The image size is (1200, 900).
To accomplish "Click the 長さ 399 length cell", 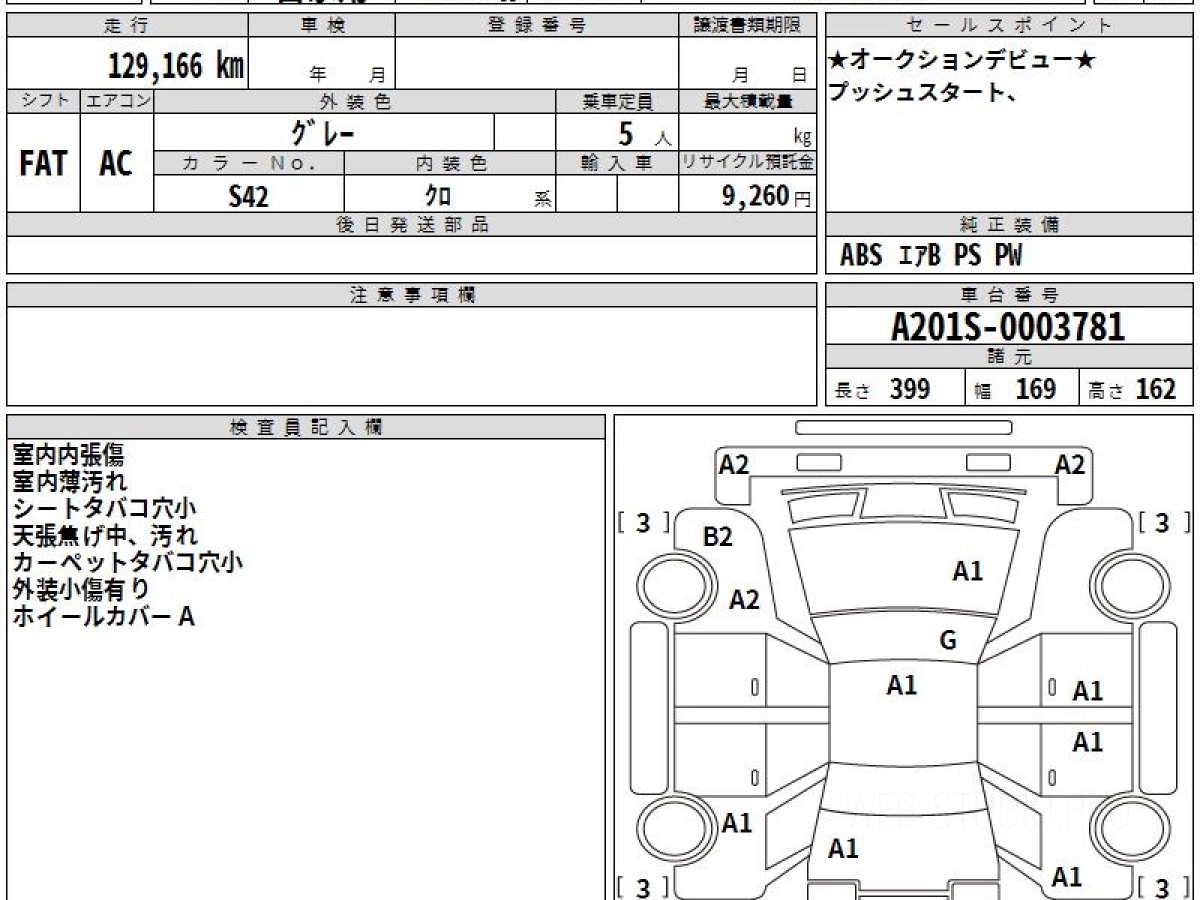I will pyautogui.click(x=895, y=389).
